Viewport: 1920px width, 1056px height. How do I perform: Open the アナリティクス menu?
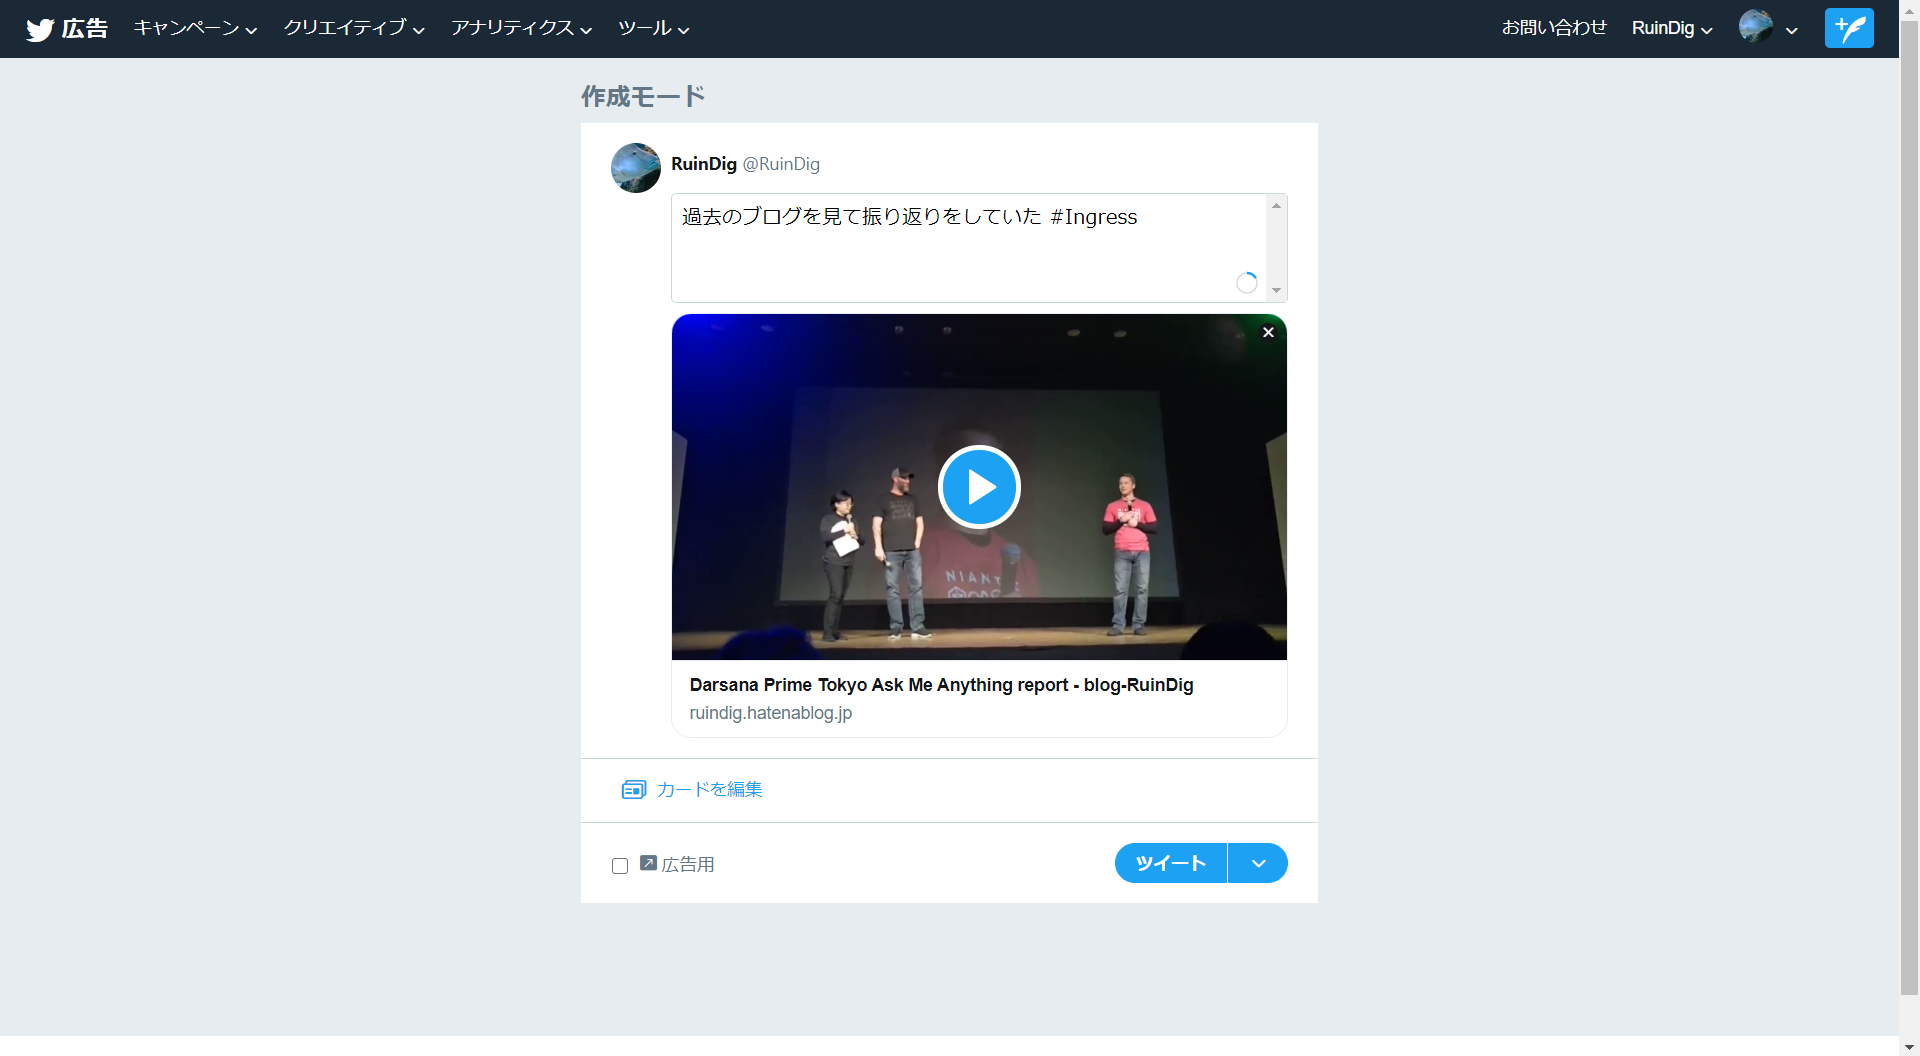tap(521, 28)
